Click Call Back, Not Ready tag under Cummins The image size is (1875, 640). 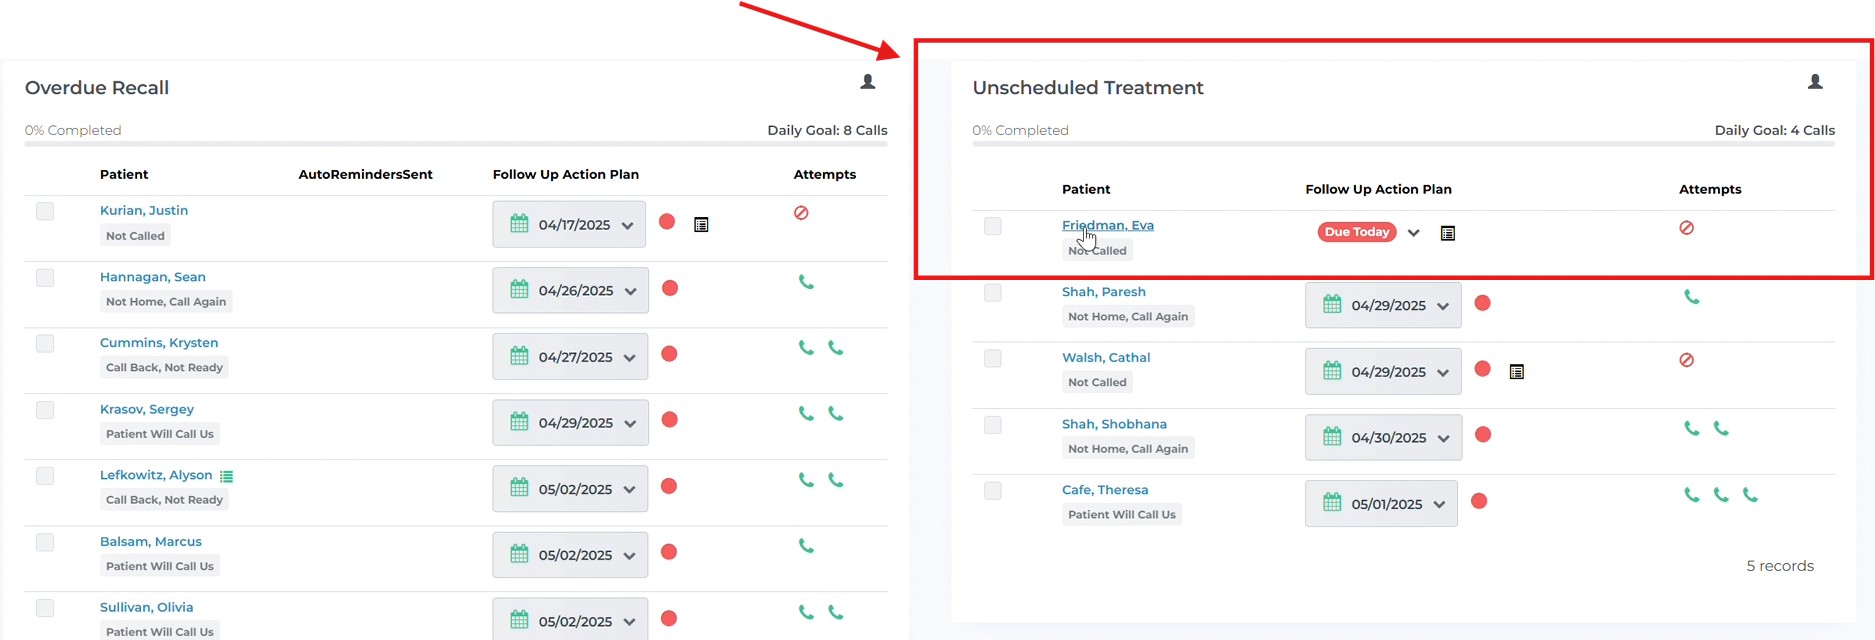[164, 368]
